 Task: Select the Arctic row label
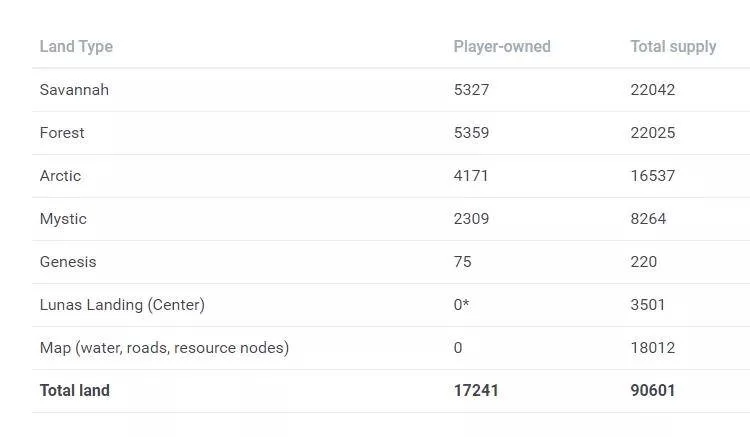(x=60, y=176)
